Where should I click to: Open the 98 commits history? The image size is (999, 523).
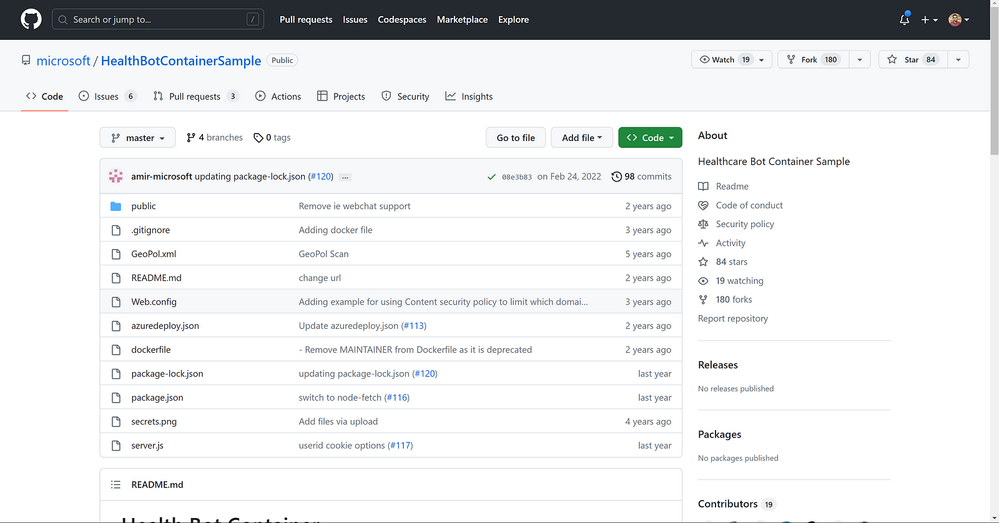point(641,176)
